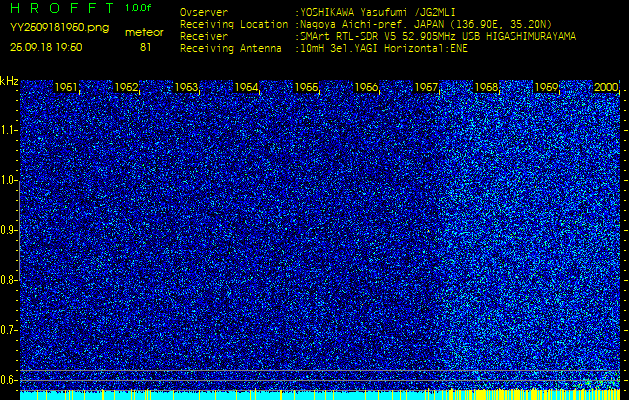Viewport: 629px width, 400px height.
Task: Click the 2000 time marker
Action: [606, 87]
